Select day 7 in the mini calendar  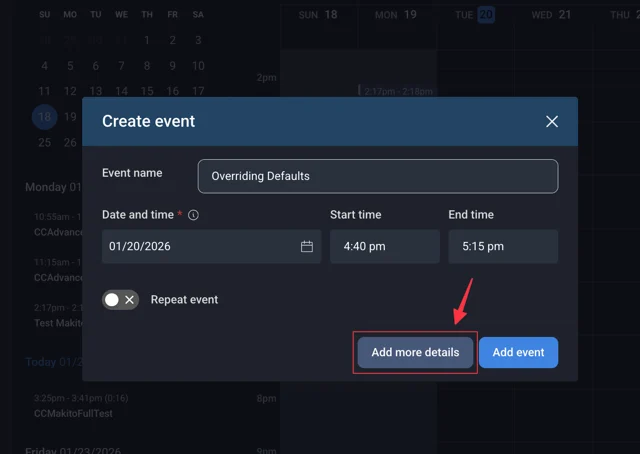point(121,66)
